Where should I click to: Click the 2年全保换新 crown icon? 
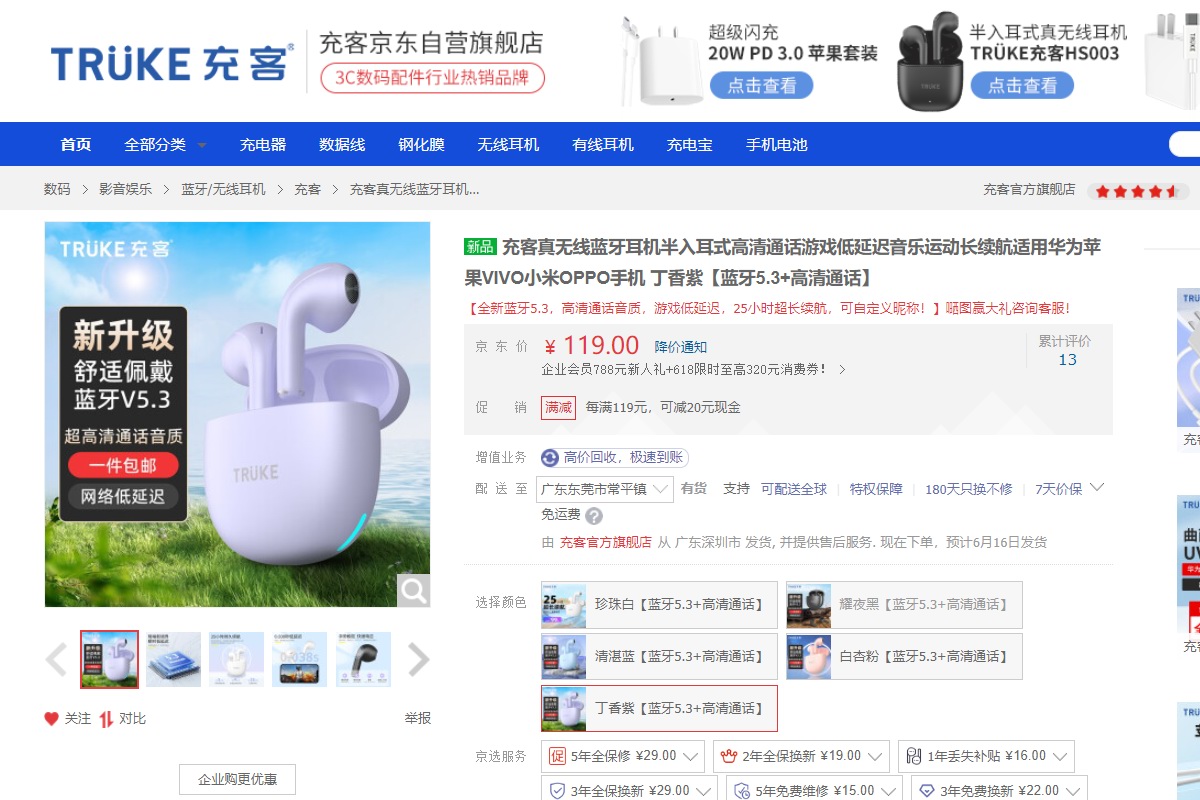click(x=729, y=756)
